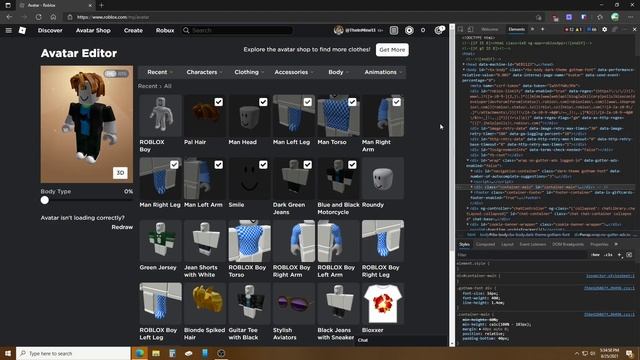Viewport: 640px width, 360px height.
Task: Uncheck the Smile face checkbox
Action: (x=263, y=164)
